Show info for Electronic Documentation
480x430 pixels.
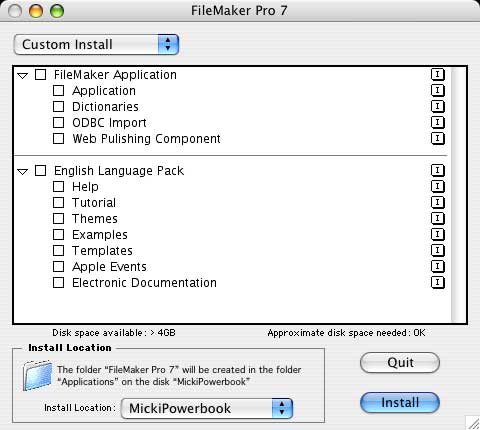[x=438, y=282]
